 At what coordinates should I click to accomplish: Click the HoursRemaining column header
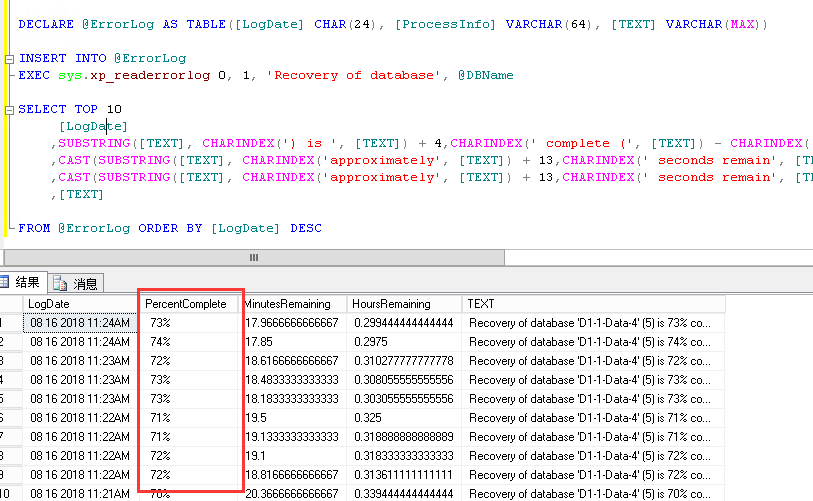[404, 303]
